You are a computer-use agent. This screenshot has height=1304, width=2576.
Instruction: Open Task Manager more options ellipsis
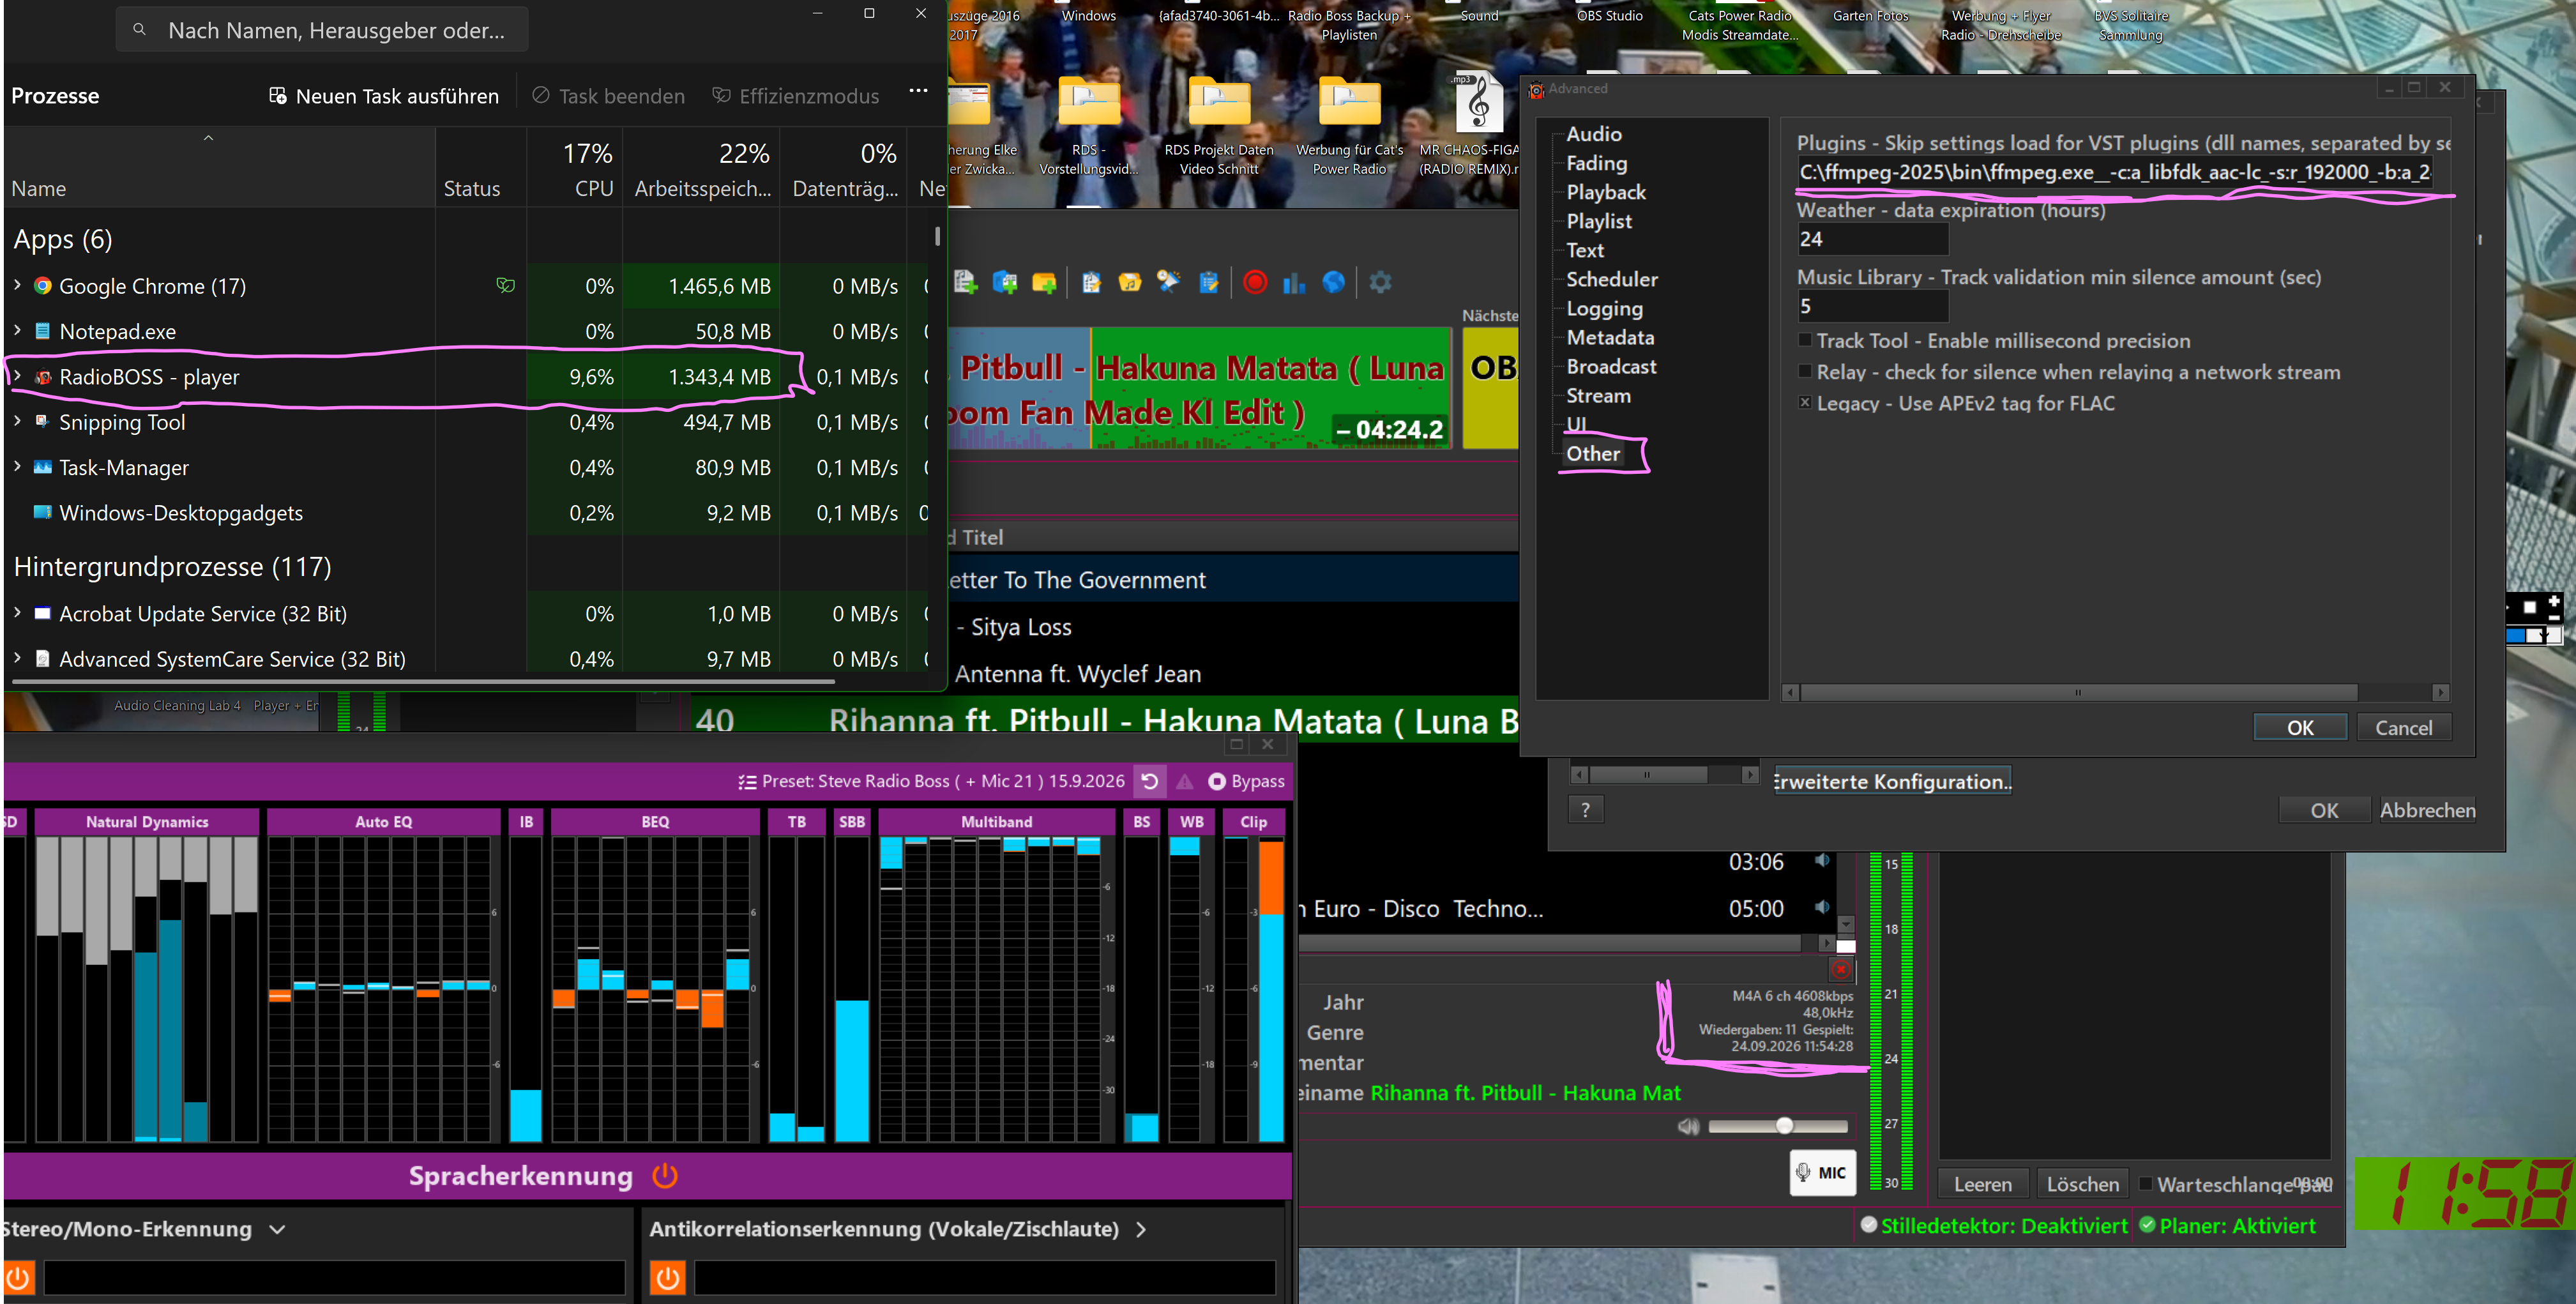click(x=918, y=91)
